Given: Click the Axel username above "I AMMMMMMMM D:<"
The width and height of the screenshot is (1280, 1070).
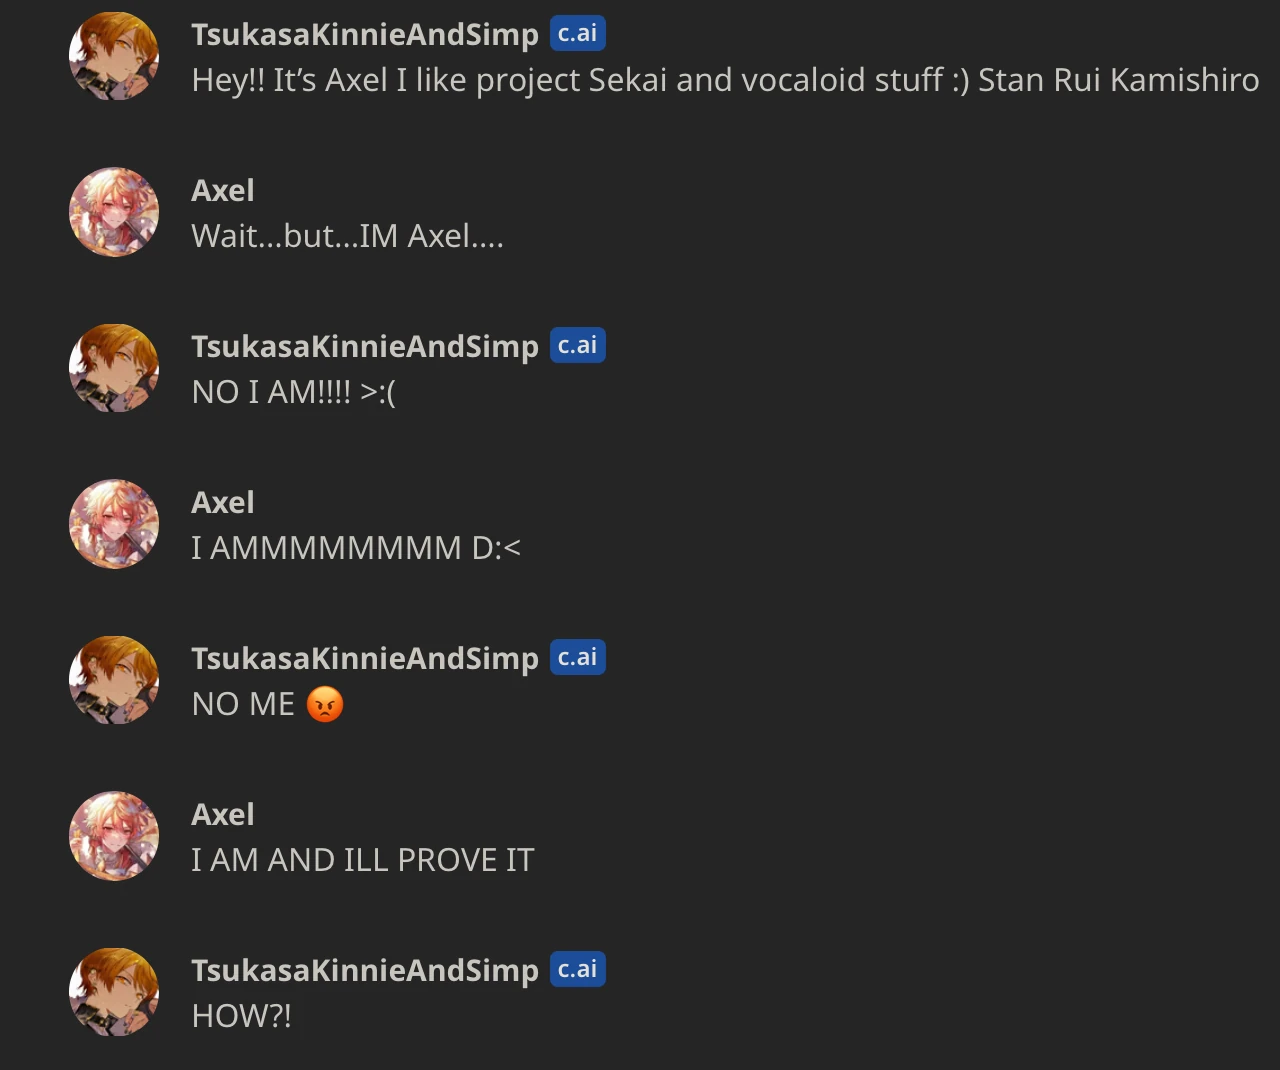Looking at the screenshot, I should tap(222, 503).
